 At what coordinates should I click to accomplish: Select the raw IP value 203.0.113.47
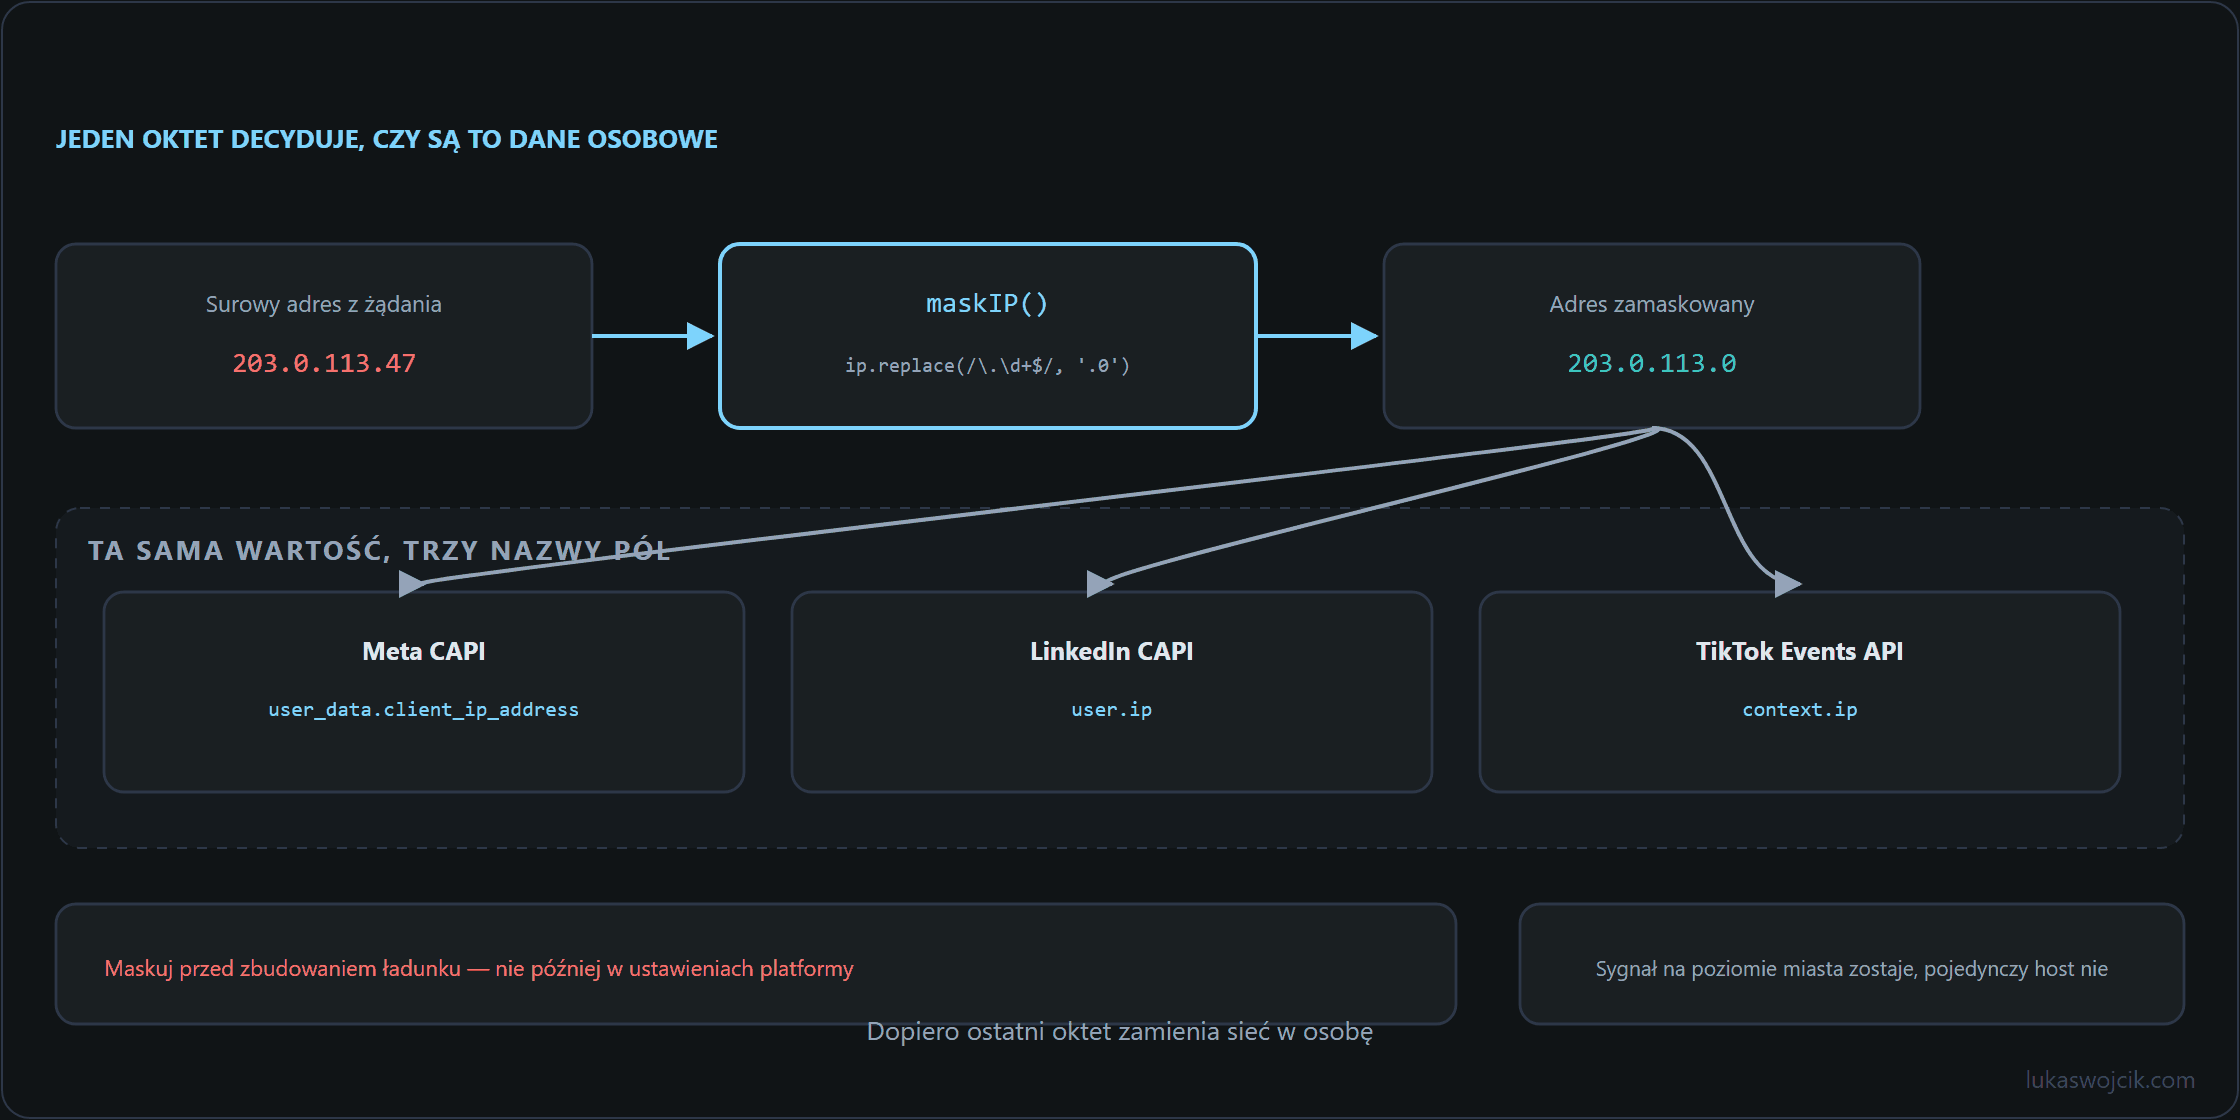(x=324, y=363)
